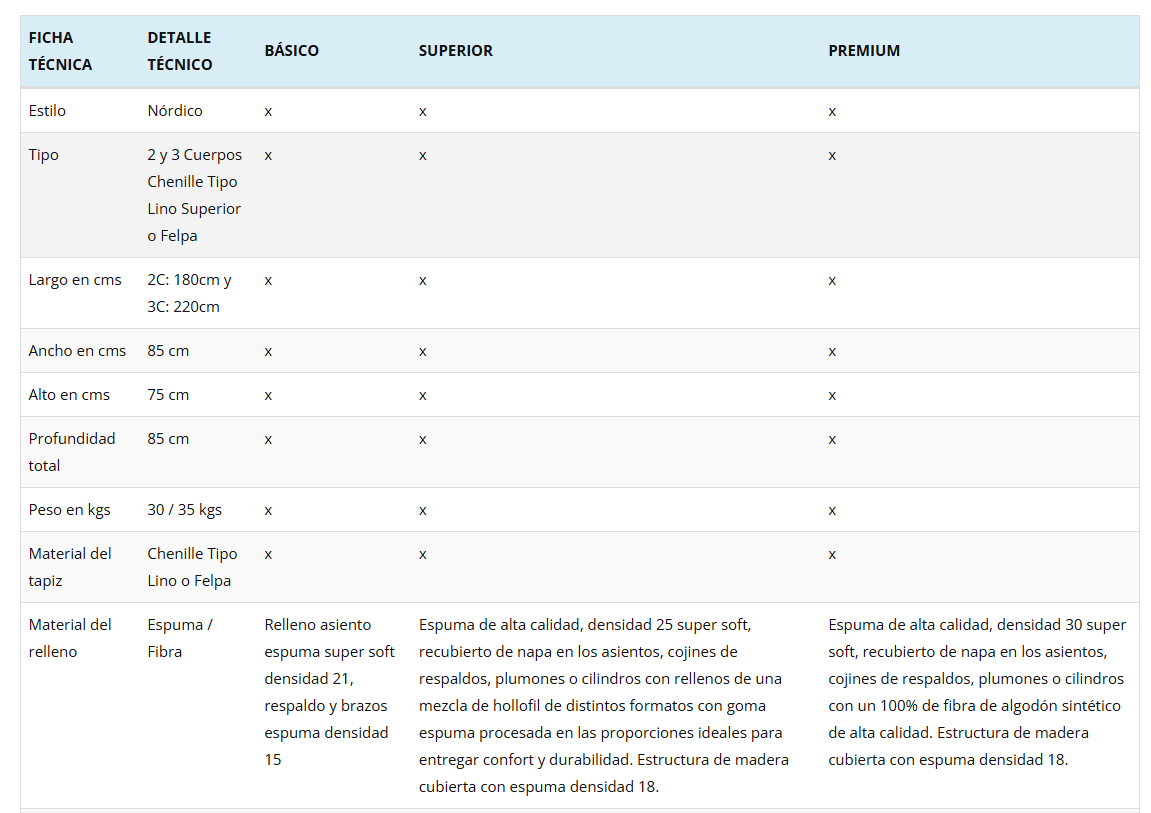Select the BÁSICO column header
The height and width of the screenshot is (813, 1151).
pyautogui.click(x=291, y=51)
